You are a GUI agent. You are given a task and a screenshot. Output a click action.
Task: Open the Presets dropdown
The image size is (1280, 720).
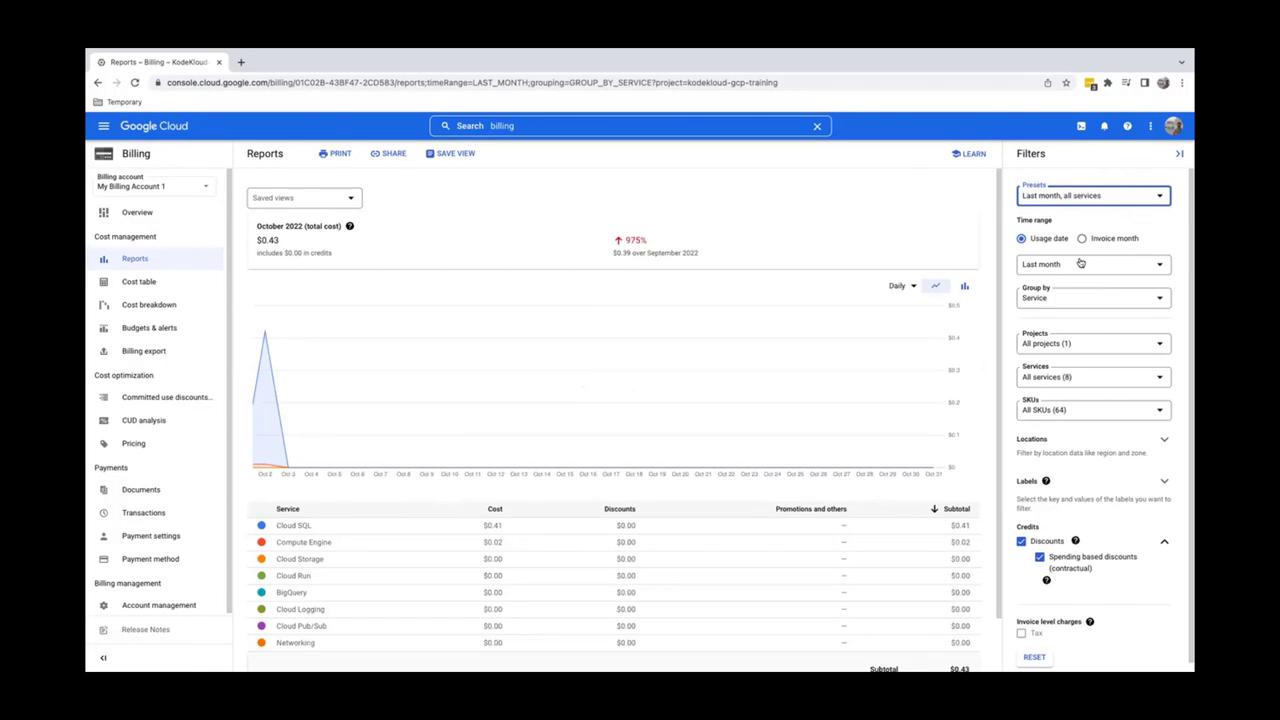[x=1093, y=195]
